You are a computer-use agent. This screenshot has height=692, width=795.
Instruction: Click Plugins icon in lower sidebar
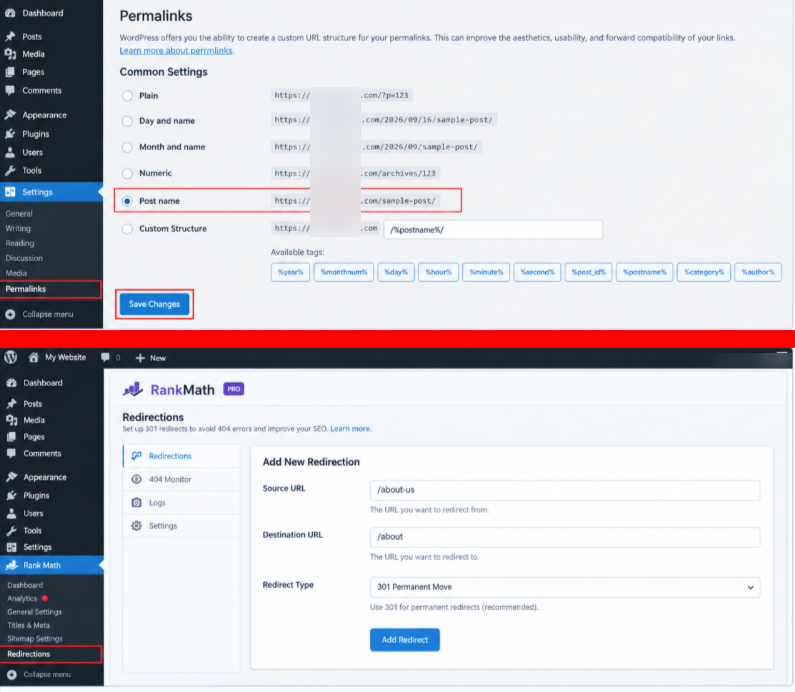(x=11, y=495)
